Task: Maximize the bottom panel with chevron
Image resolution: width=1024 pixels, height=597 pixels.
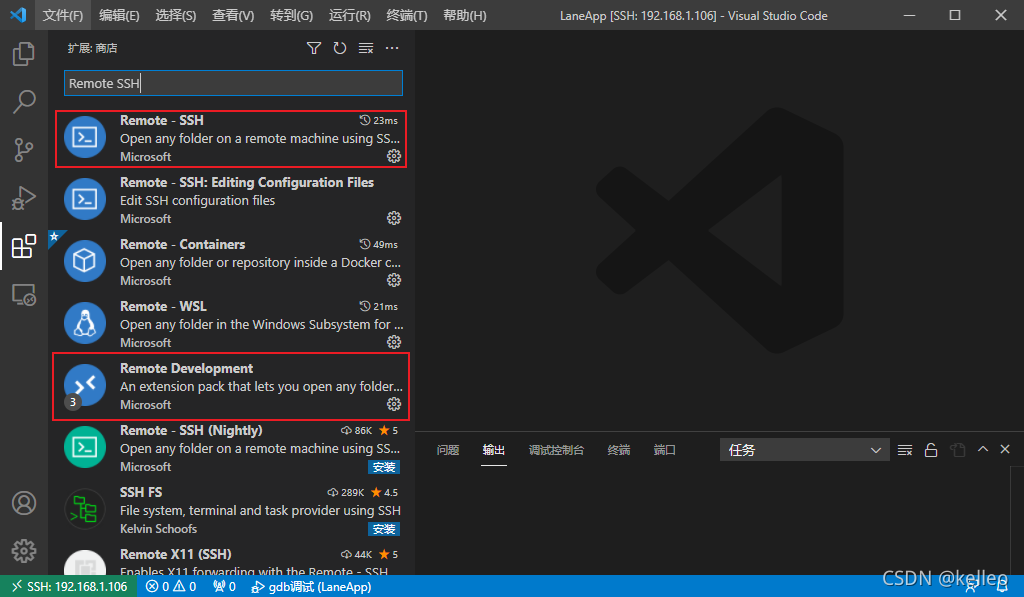Action: click(x=983, y=449)
